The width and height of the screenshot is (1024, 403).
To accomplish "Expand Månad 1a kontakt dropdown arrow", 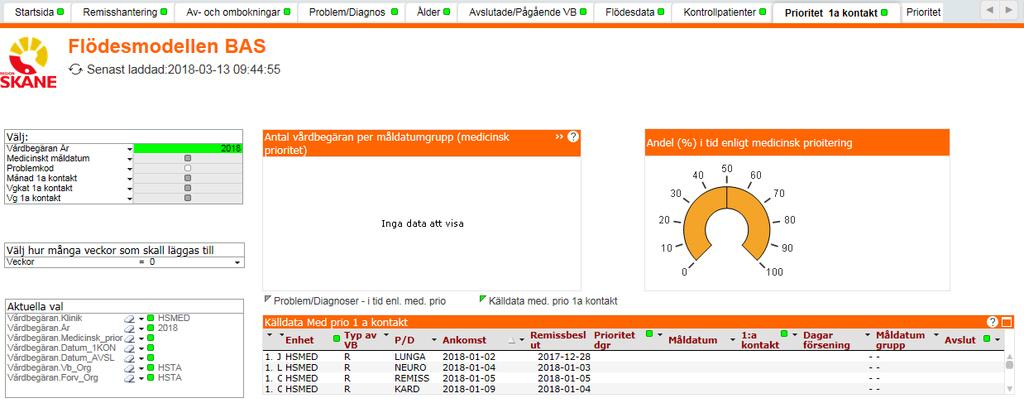I will pyautogui.click(x=129, y=178).
